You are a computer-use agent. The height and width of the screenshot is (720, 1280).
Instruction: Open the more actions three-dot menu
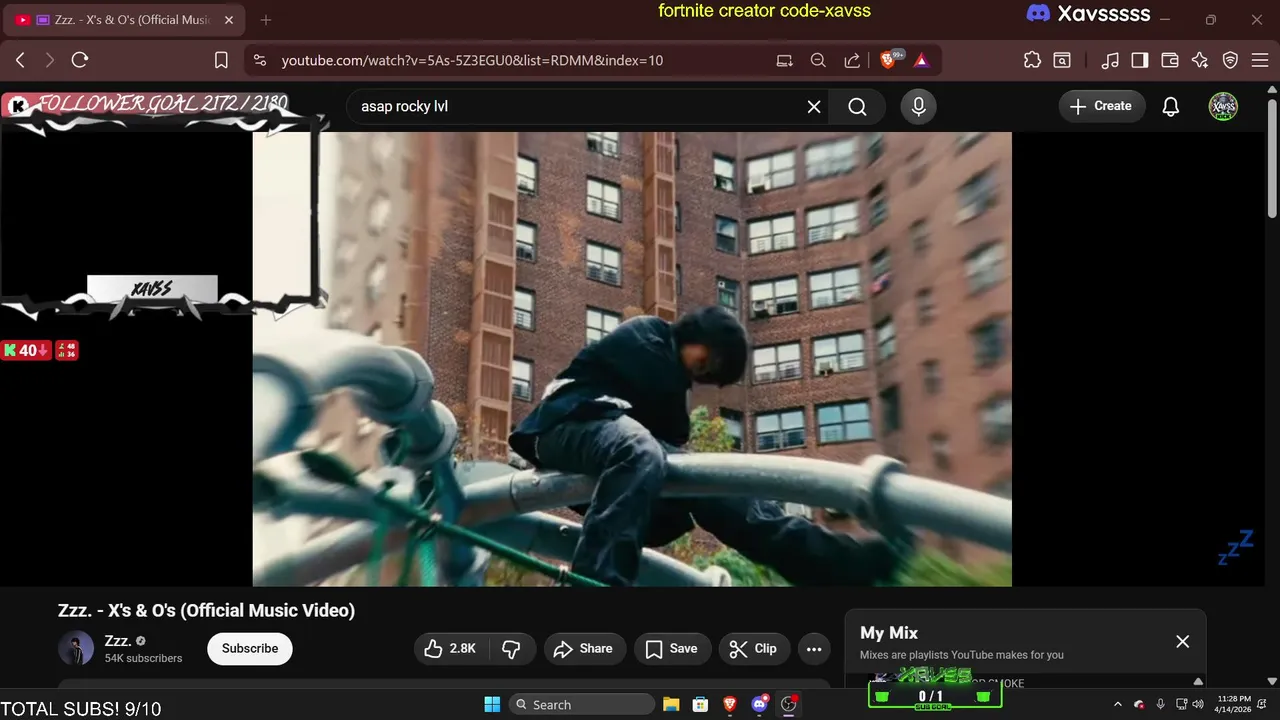click(x=814, y=649)
